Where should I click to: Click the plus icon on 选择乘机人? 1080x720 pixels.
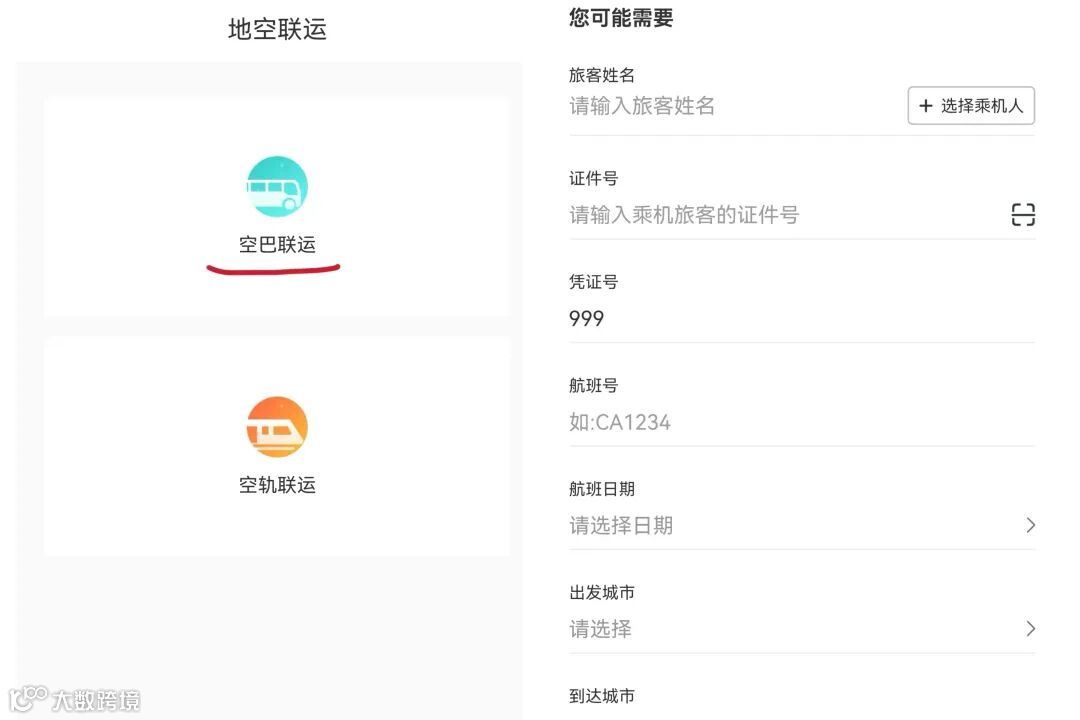926,105
